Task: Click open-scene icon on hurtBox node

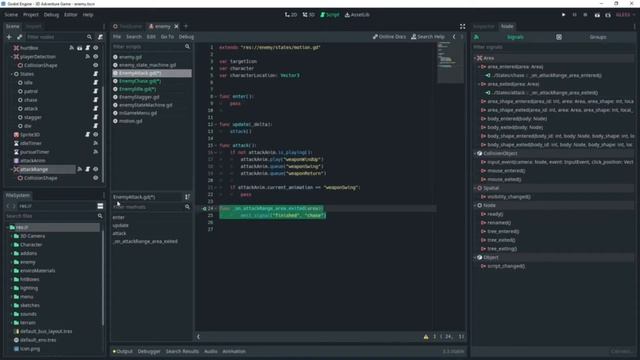Action: coord(80,48)
